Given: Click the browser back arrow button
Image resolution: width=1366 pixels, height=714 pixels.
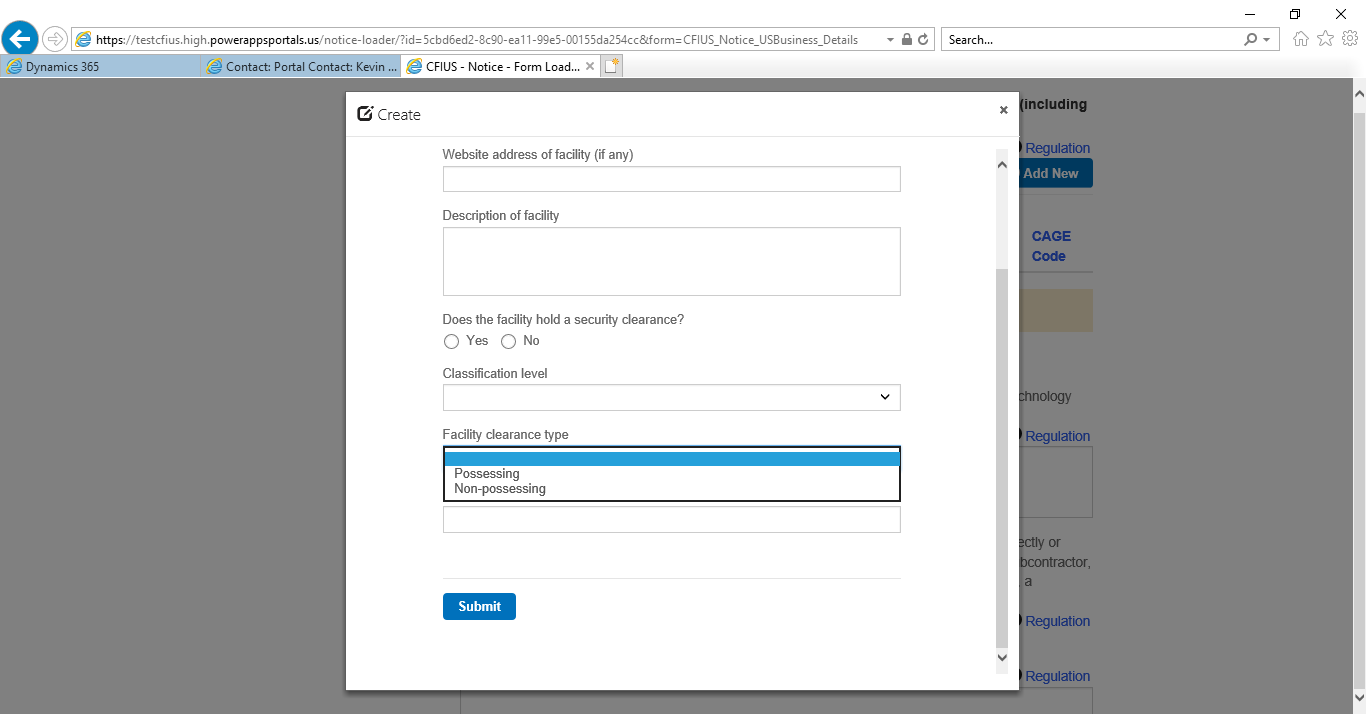Looking at the screenshot, I should point(20,39).
